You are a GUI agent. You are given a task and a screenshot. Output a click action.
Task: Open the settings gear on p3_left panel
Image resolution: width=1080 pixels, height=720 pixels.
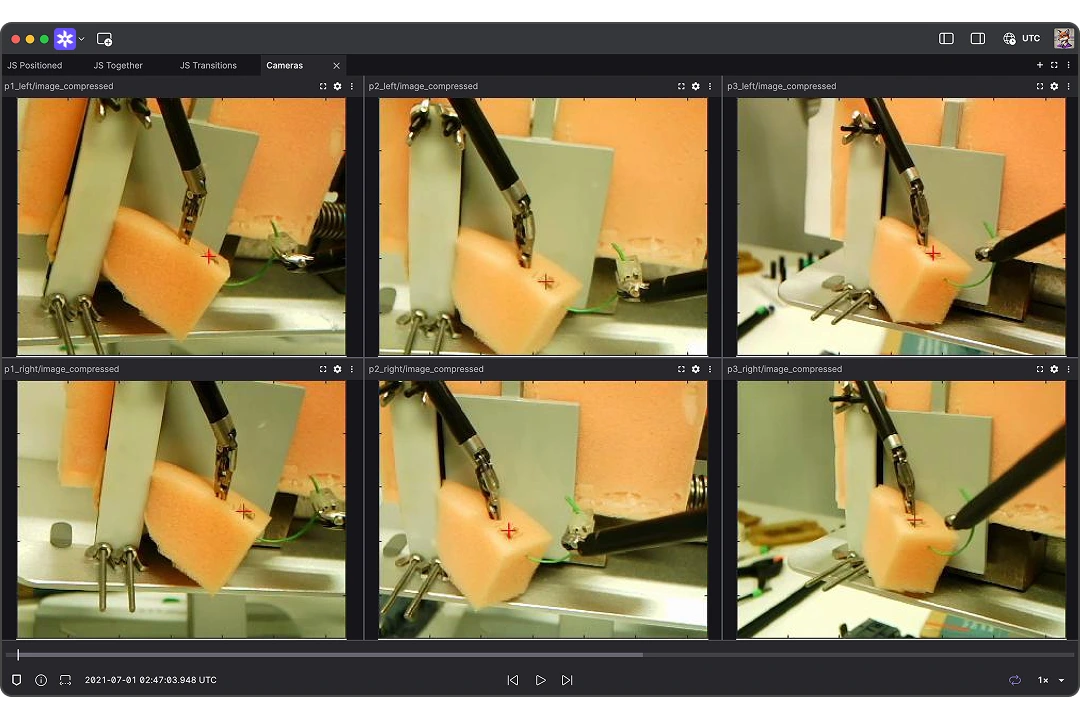coord(1053,86)
